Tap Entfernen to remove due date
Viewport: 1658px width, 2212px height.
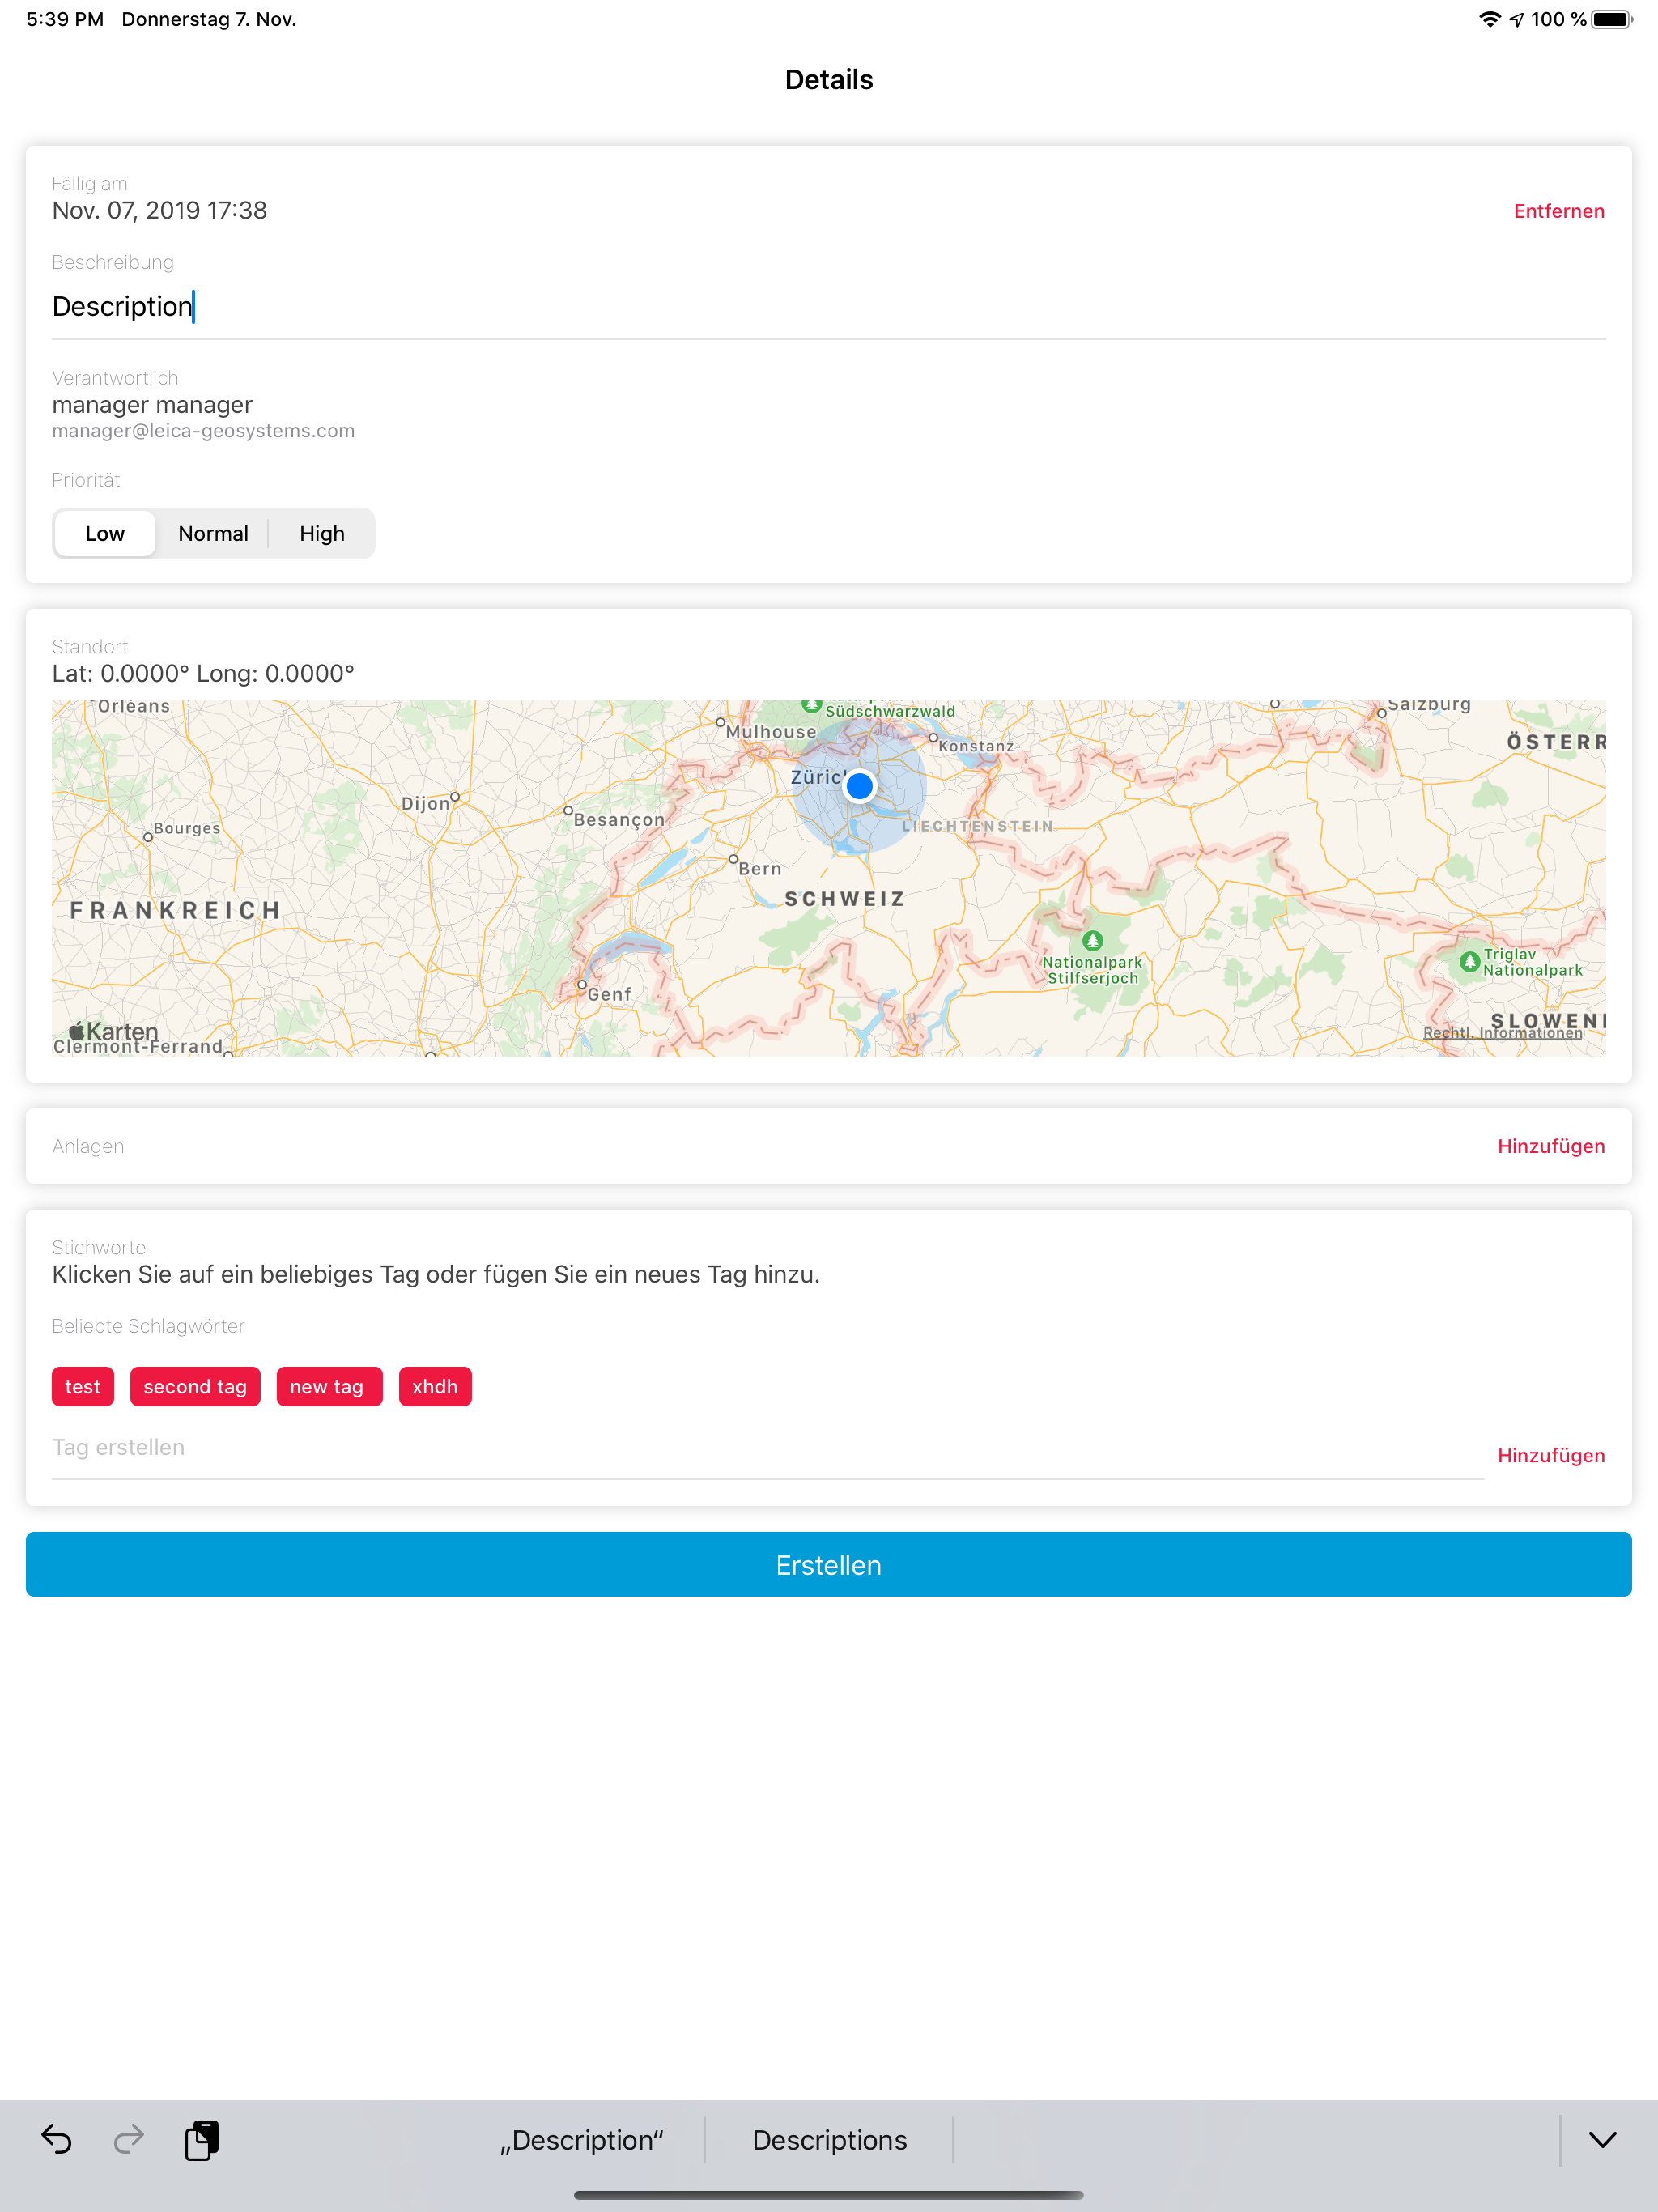coord(1558,211)
